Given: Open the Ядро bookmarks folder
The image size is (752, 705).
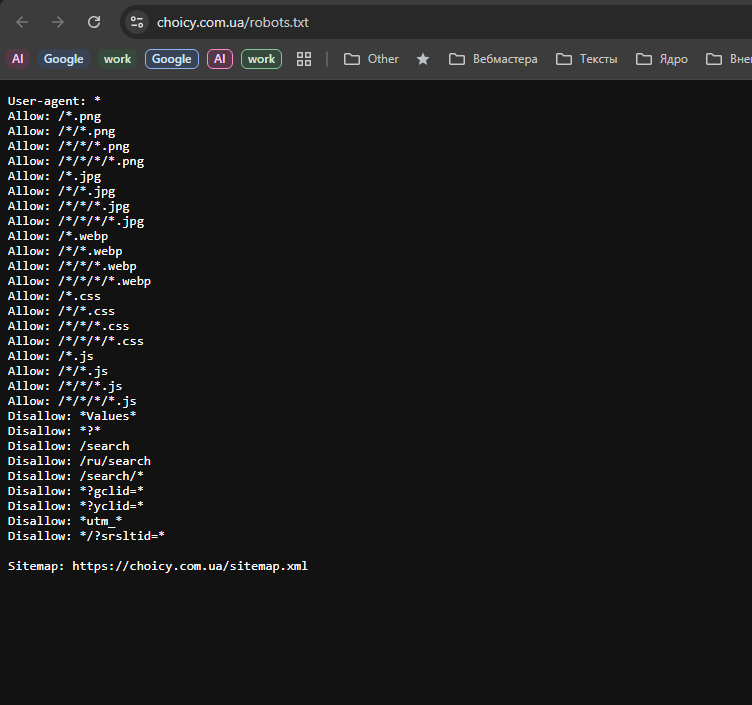Looking at the screenshot, I should tap(662, 59).
